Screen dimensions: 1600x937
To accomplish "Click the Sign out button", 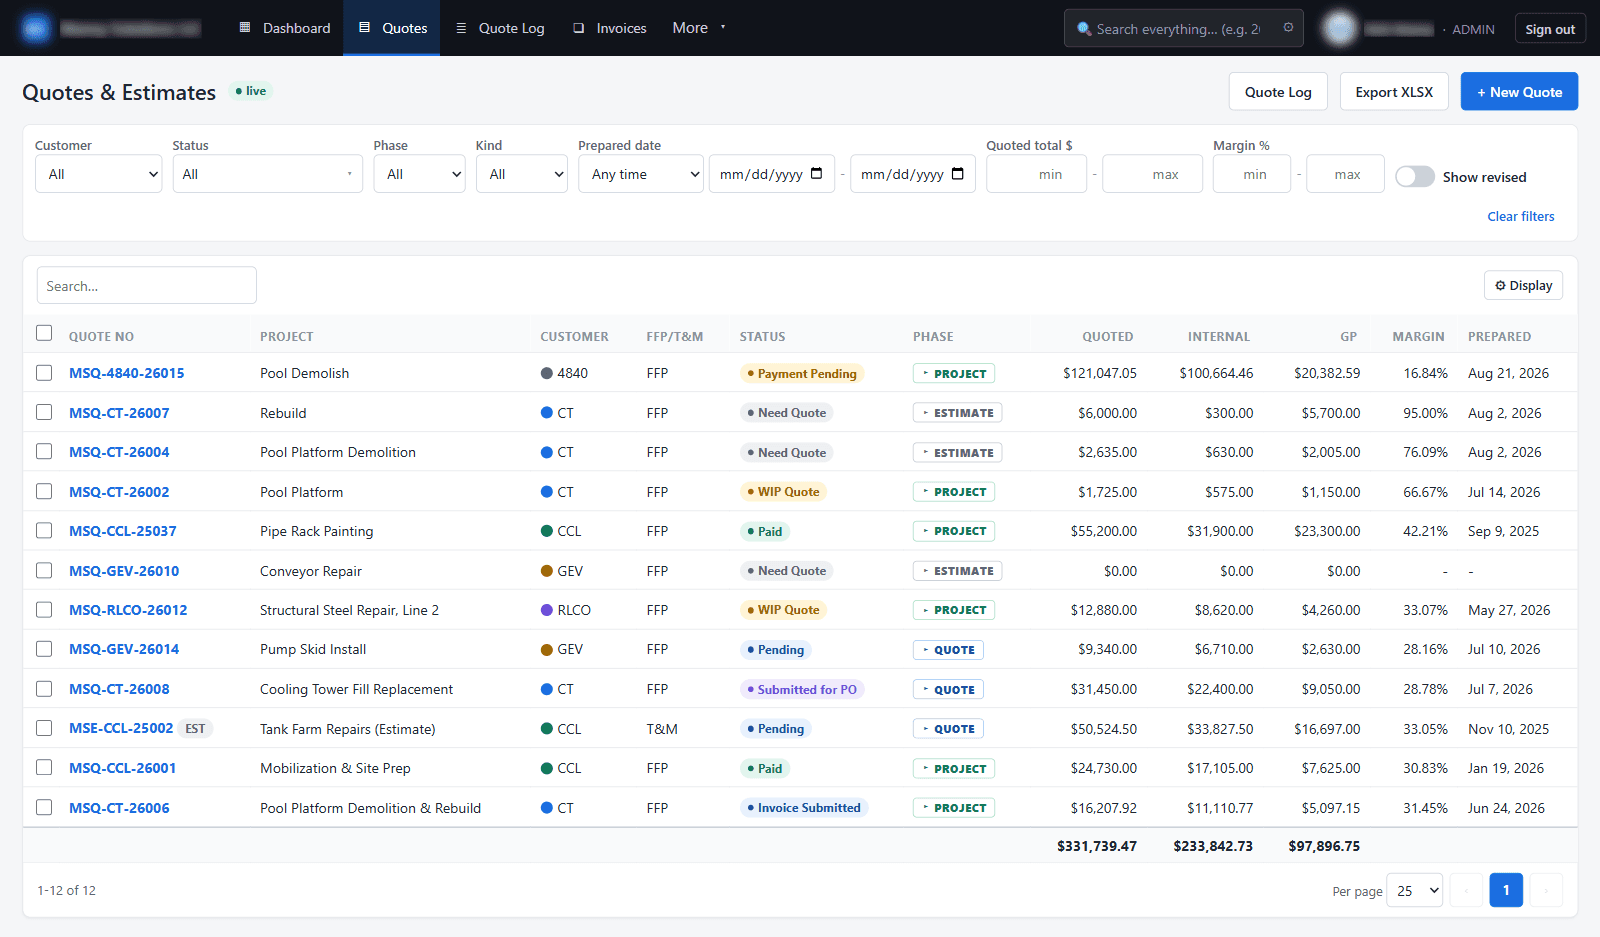I will click(1550, 29).
